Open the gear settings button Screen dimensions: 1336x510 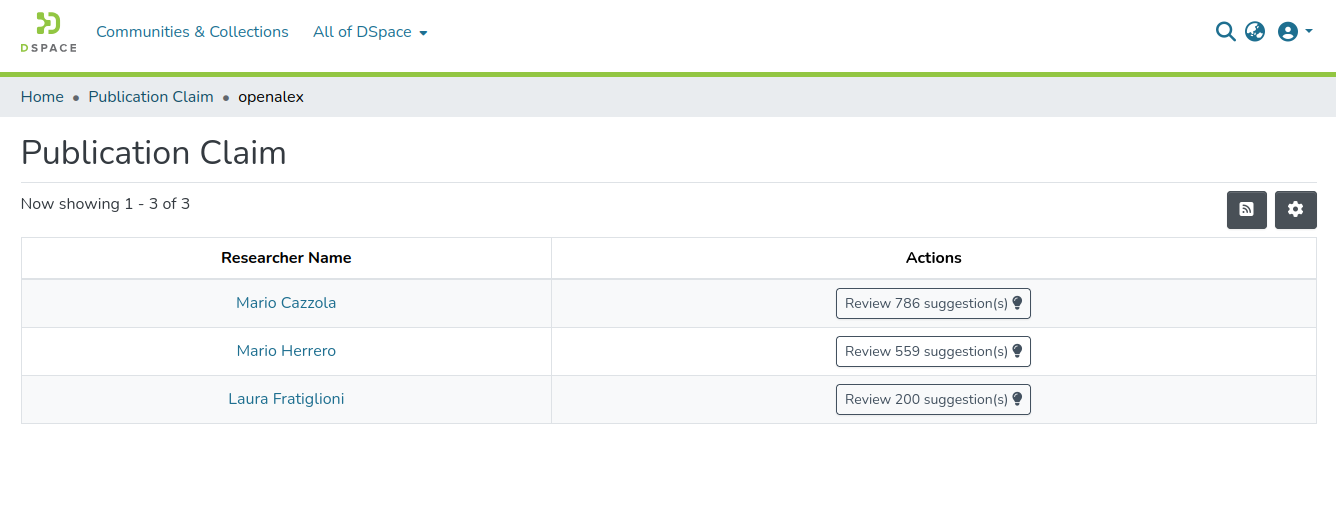(x=1295, y=210)
